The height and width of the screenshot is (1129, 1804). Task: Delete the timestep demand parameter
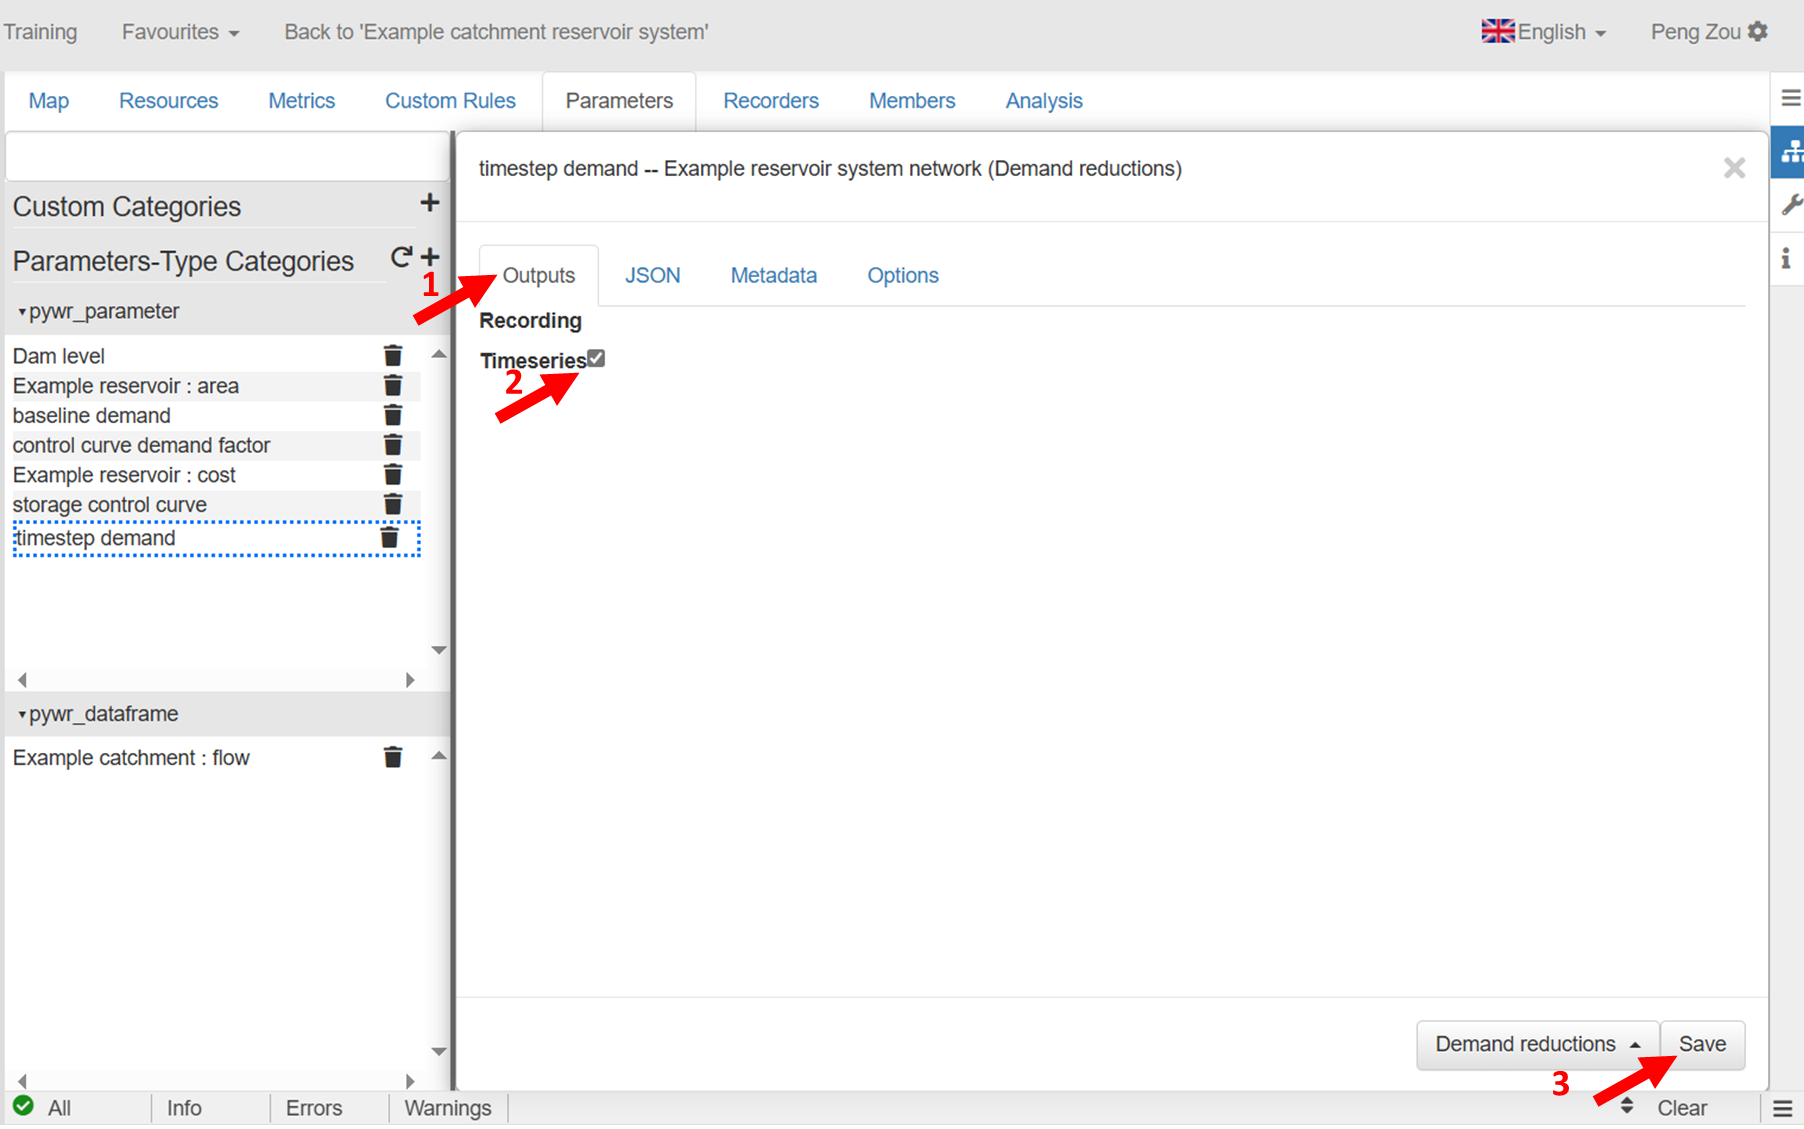[390, 539]
